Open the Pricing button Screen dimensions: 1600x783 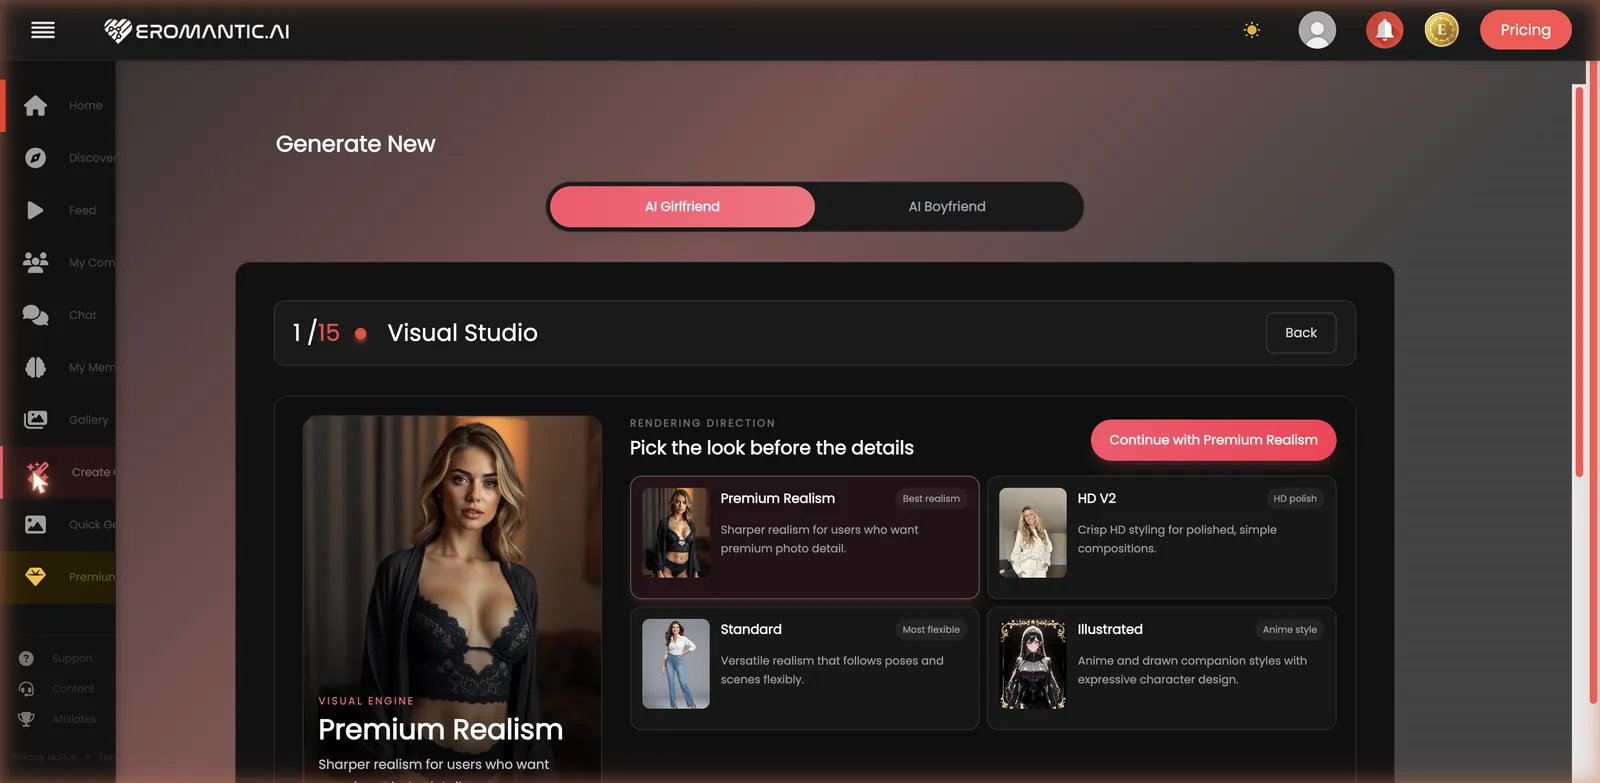coord(1525,30)
